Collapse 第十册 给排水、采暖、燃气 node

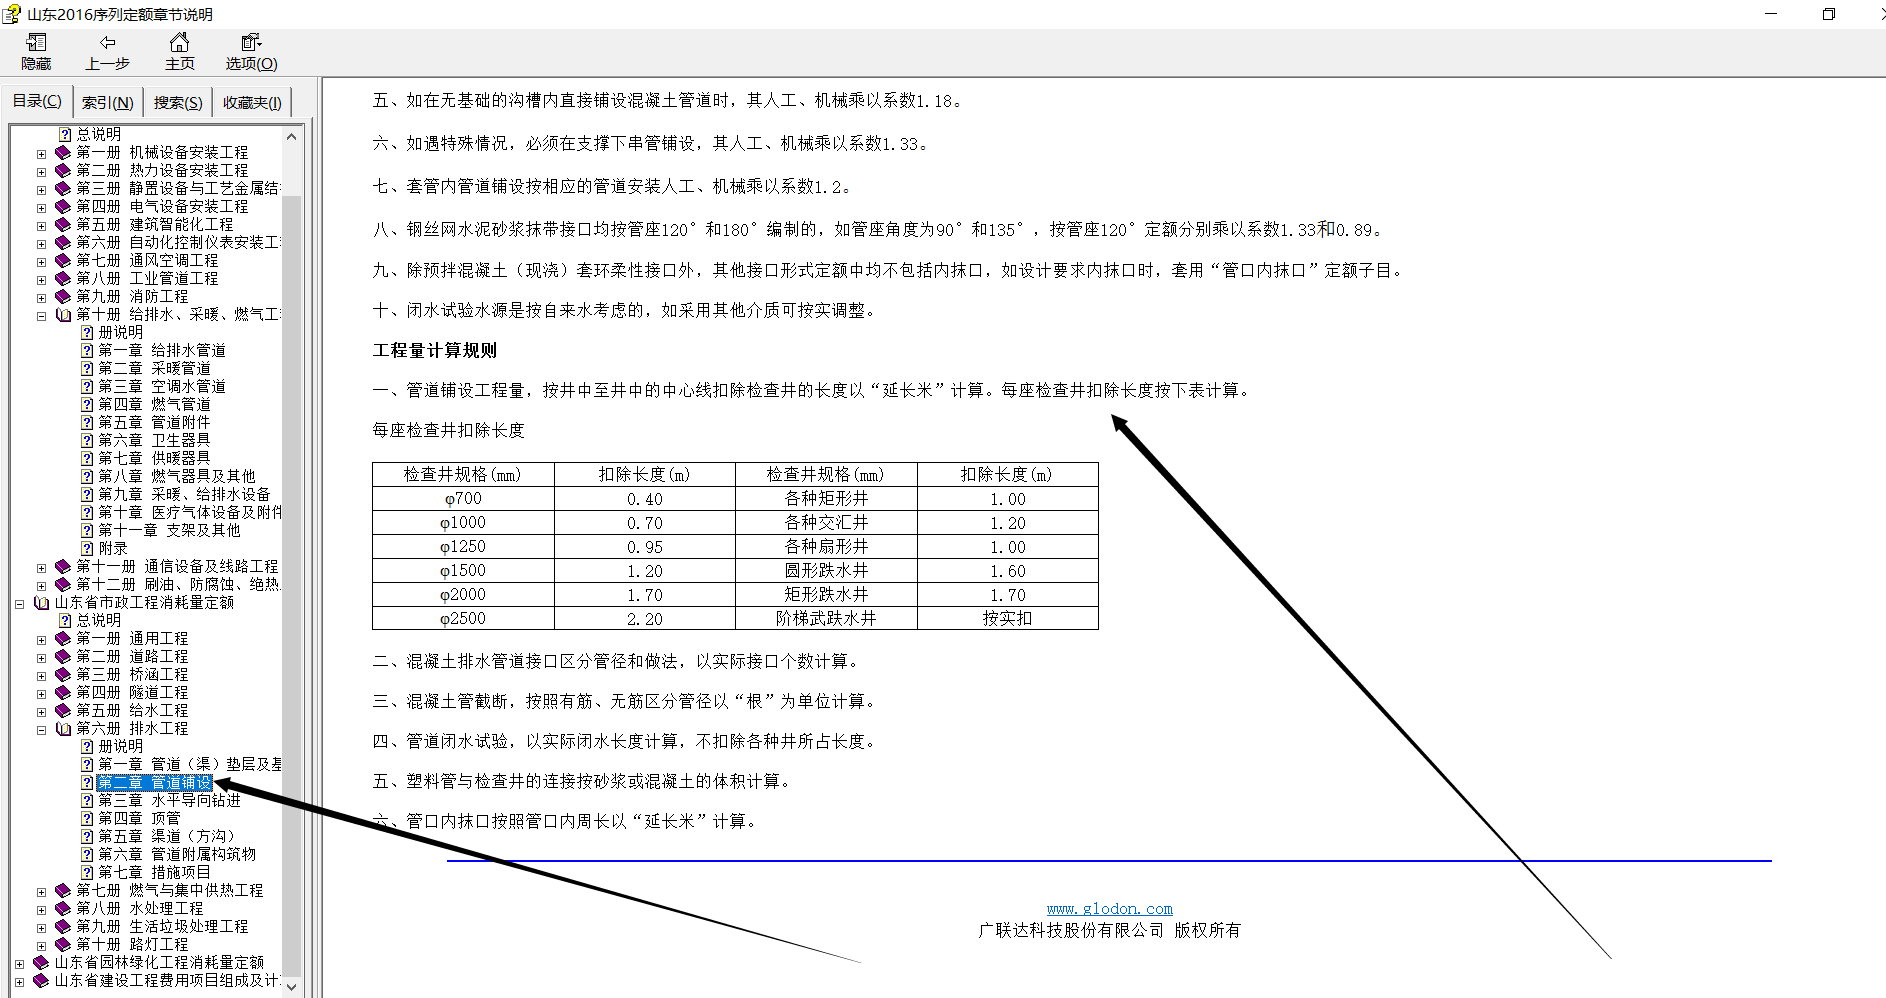[x=41, y=316]
